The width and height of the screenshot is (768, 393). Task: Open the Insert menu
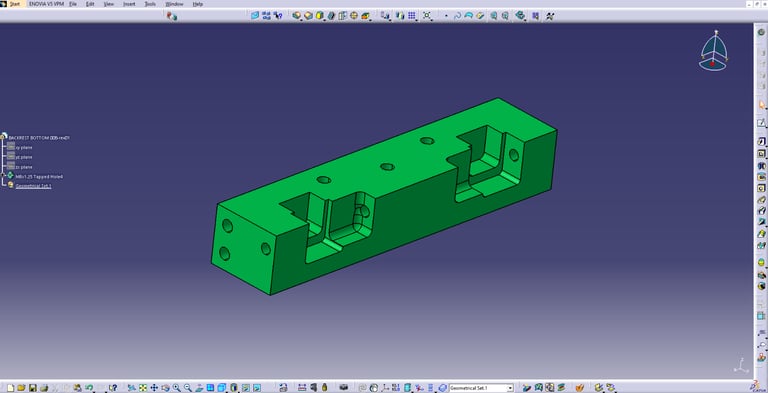click(x=129, y=4)
